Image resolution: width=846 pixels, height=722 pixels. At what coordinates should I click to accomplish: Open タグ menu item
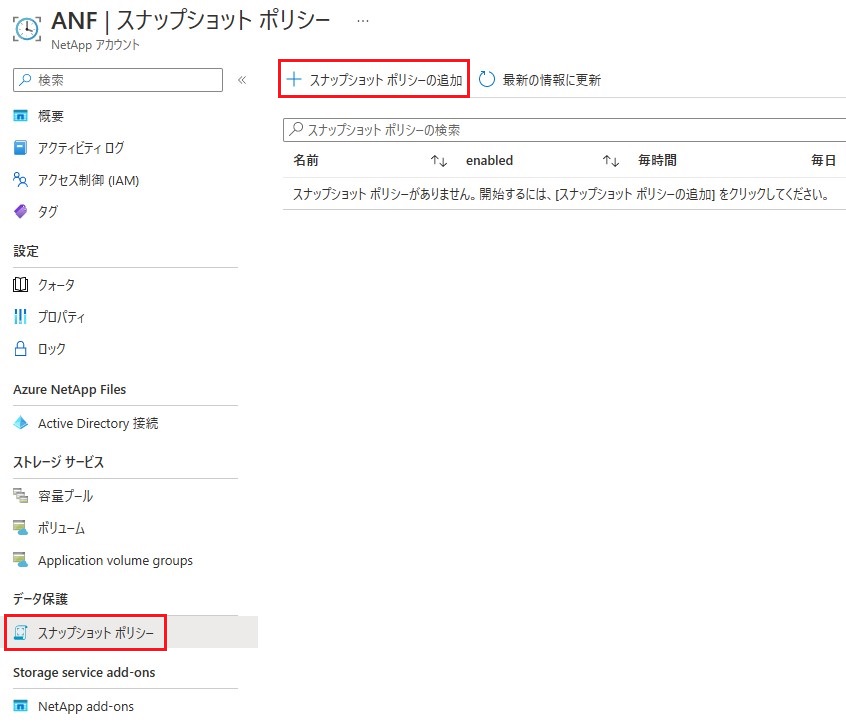[48, 212]
